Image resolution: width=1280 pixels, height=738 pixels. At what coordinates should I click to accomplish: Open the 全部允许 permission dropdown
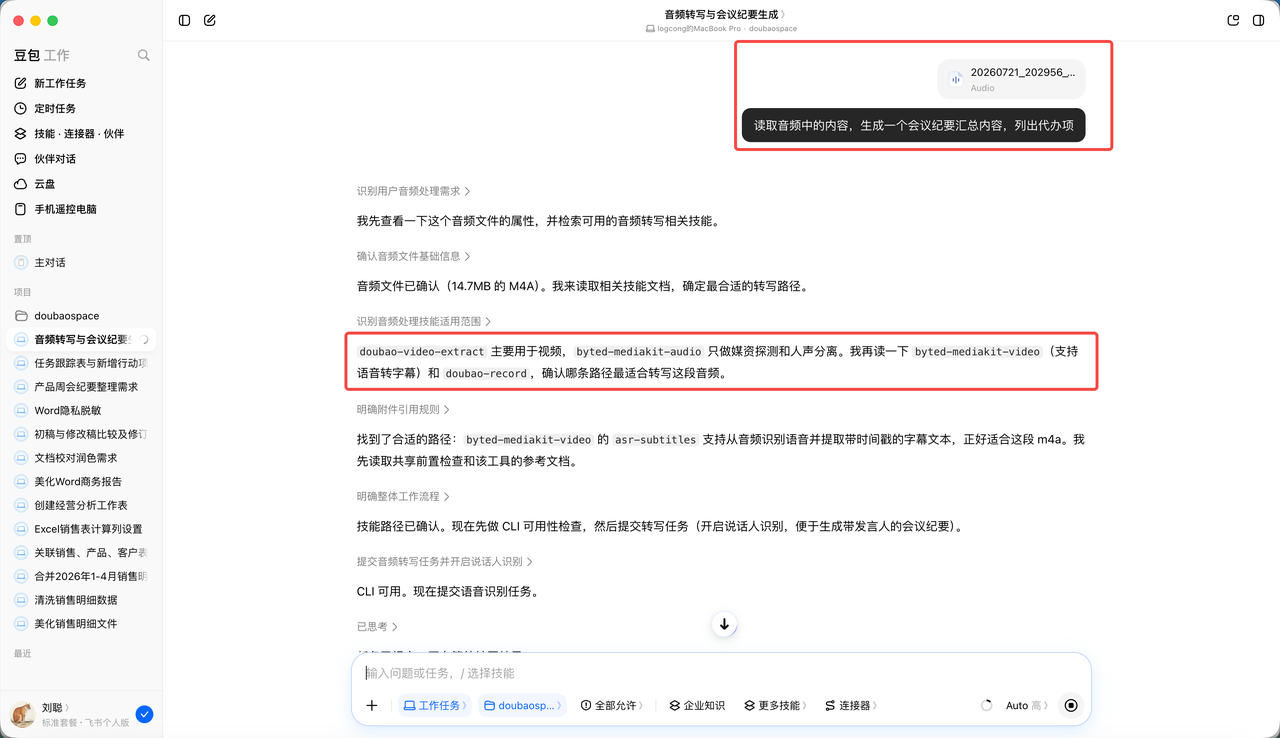[612, 705]
